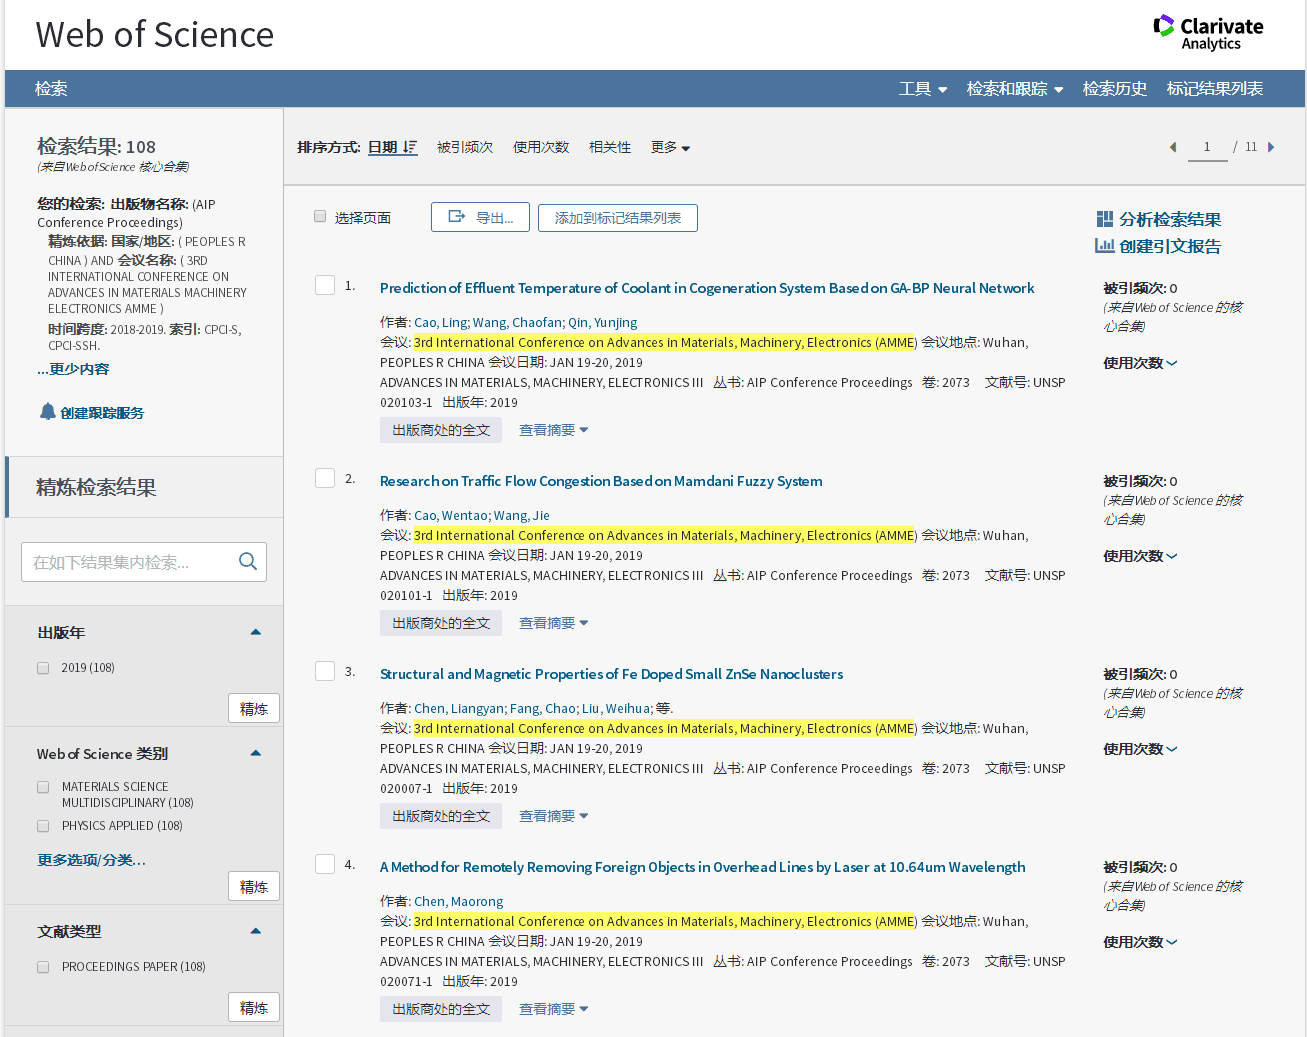
Task: Go to previous results page arrow
Action: 1172,147
